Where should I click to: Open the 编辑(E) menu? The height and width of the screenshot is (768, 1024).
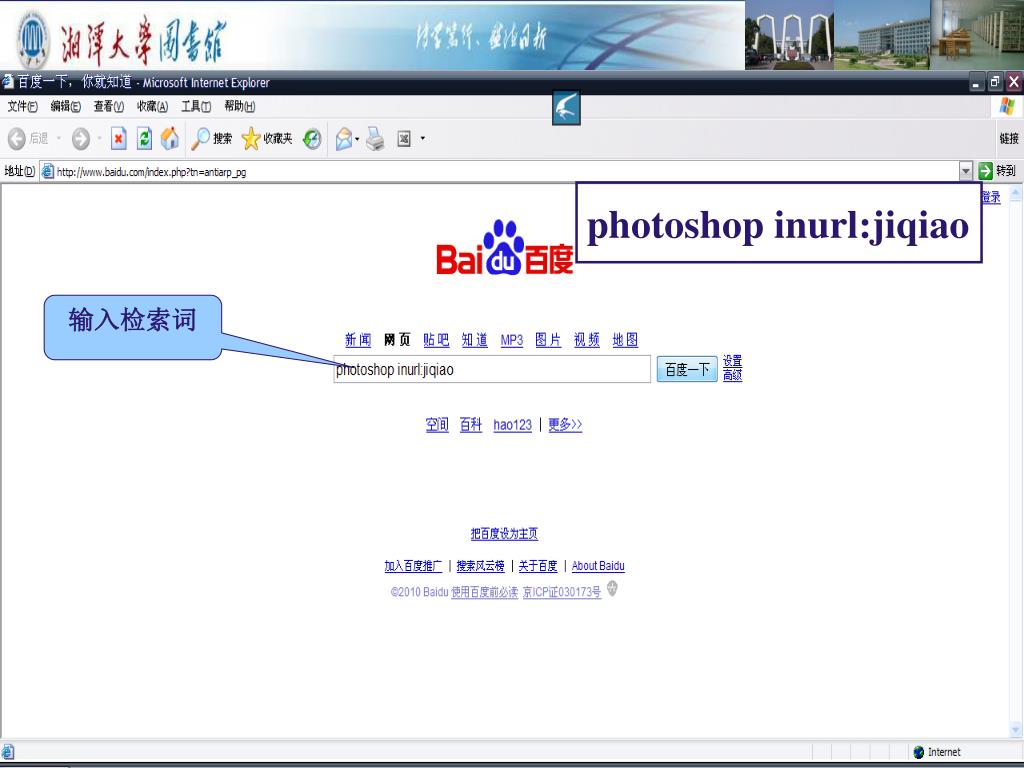coord(65,106)
